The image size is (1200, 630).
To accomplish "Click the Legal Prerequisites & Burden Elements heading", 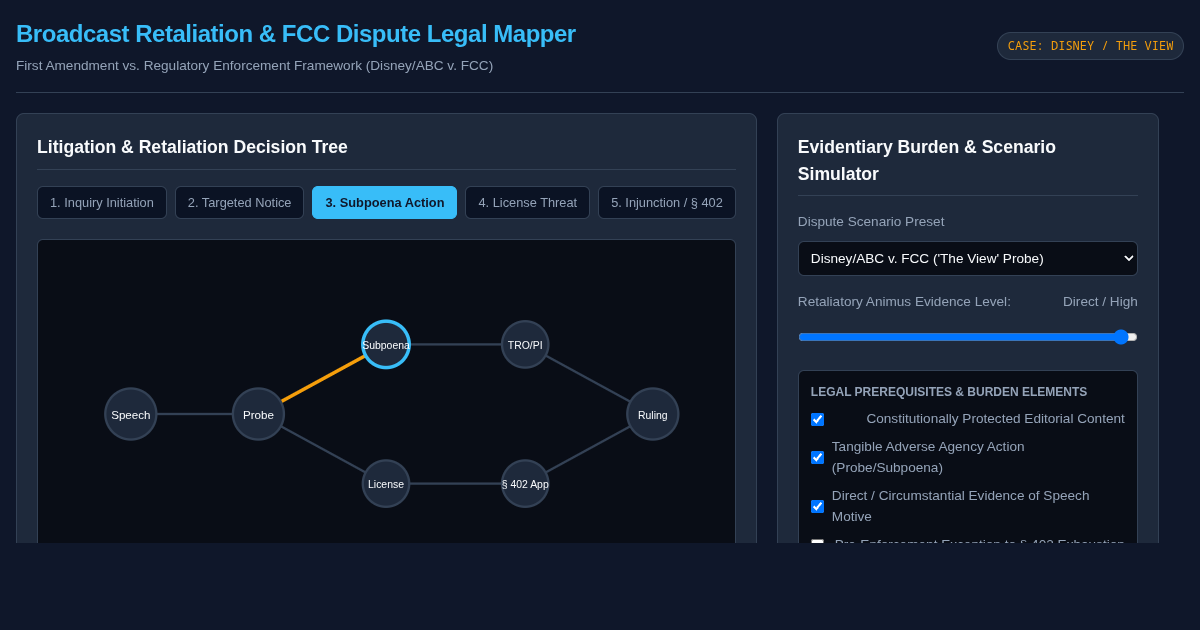I will [949, 392].
